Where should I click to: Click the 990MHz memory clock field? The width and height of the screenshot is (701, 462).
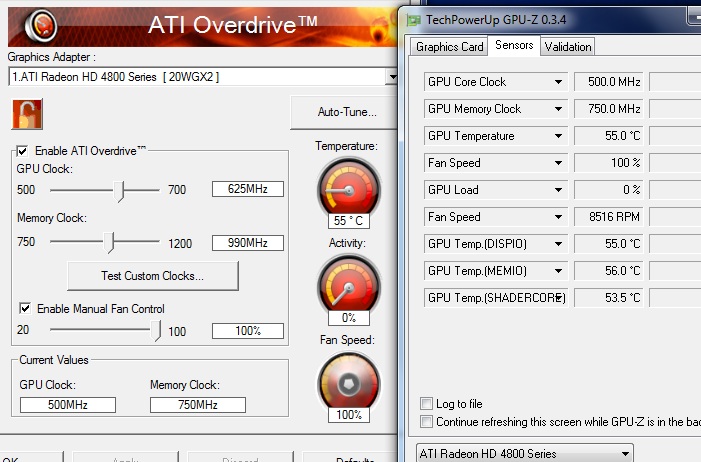[x=248, y=242]
